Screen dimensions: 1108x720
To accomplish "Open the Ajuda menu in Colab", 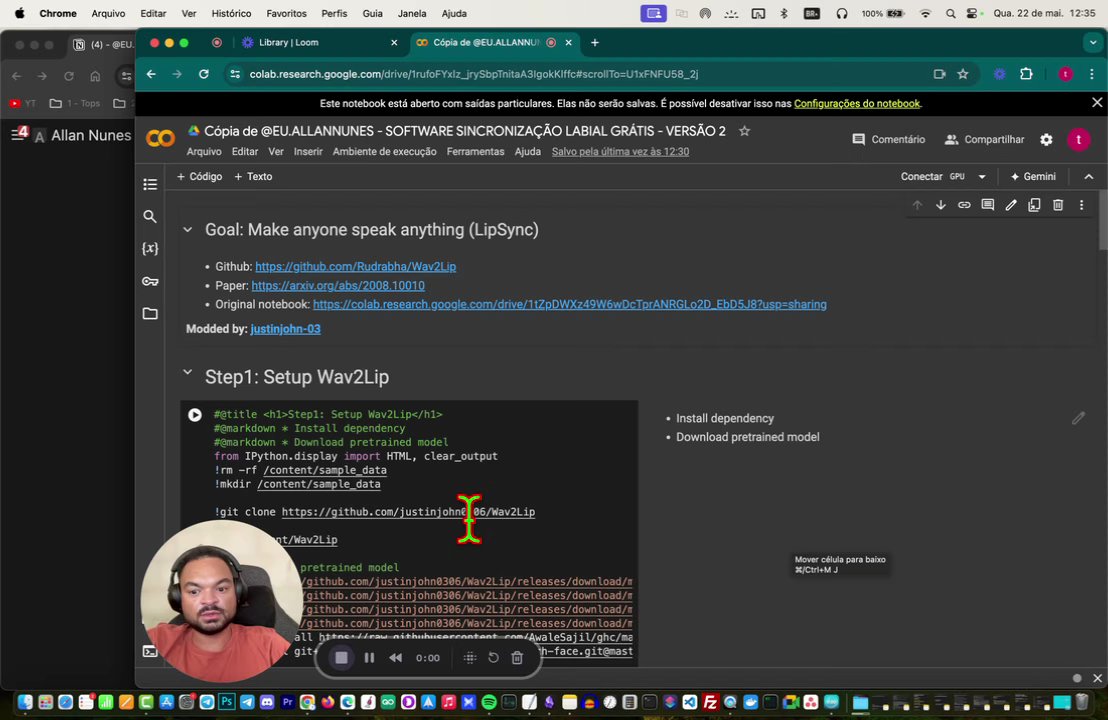I will 528,151.
